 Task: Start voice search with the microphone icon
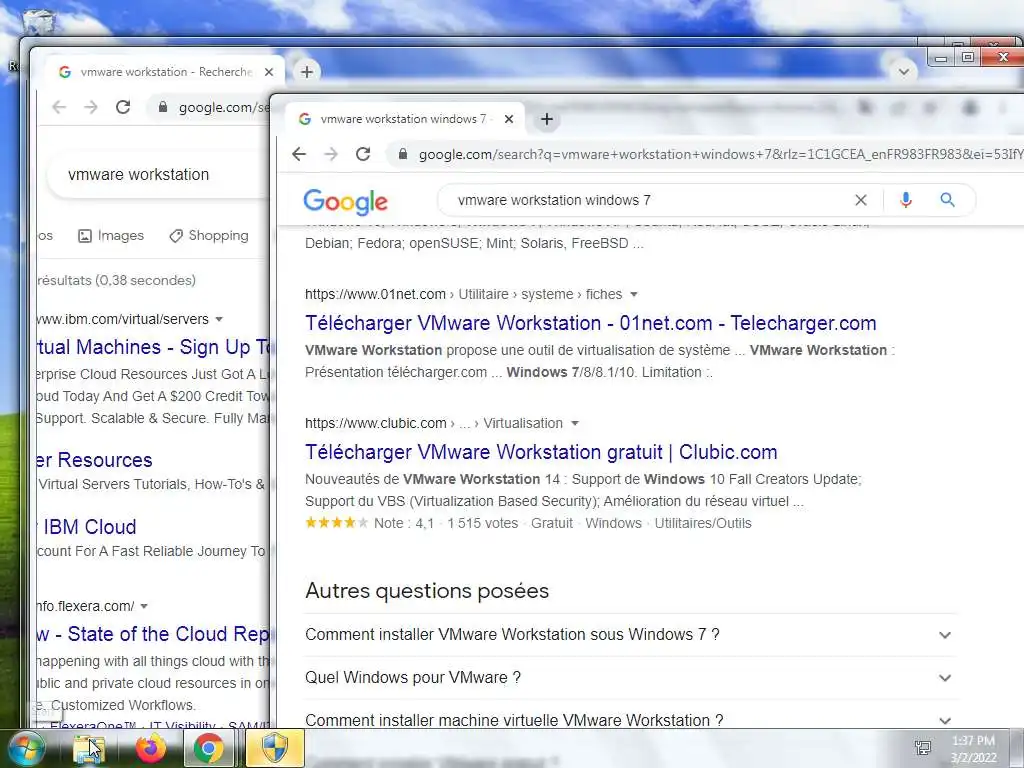(x=905, y=200)
